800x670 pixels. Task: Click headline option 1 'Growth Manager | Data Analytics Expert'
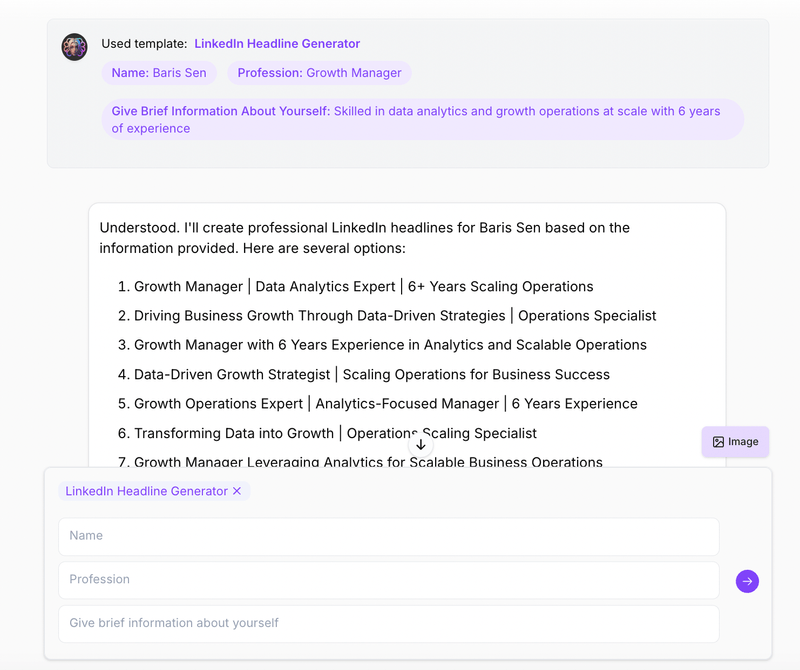coord(356,287)
